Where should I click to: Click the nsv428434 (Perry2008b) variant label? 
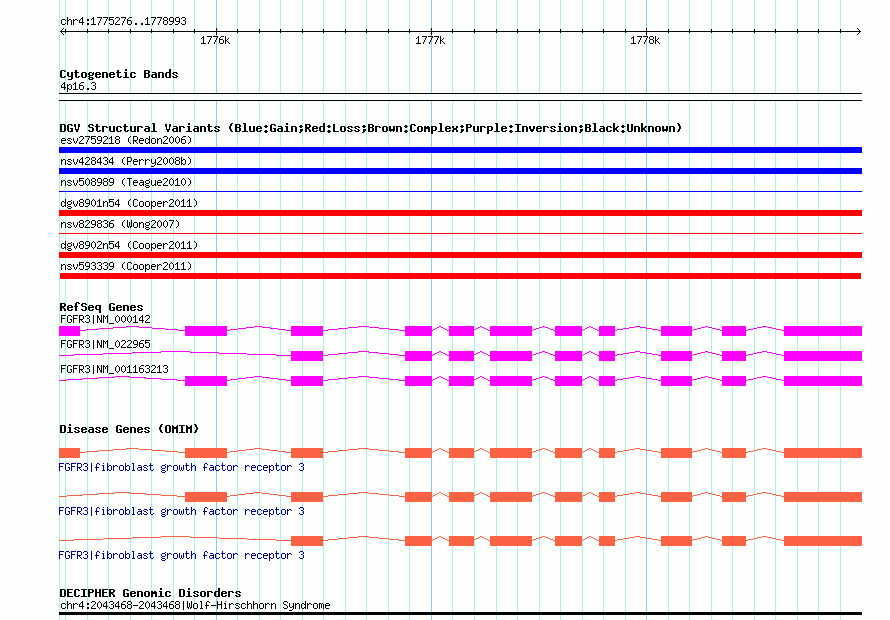pos(126,161)
